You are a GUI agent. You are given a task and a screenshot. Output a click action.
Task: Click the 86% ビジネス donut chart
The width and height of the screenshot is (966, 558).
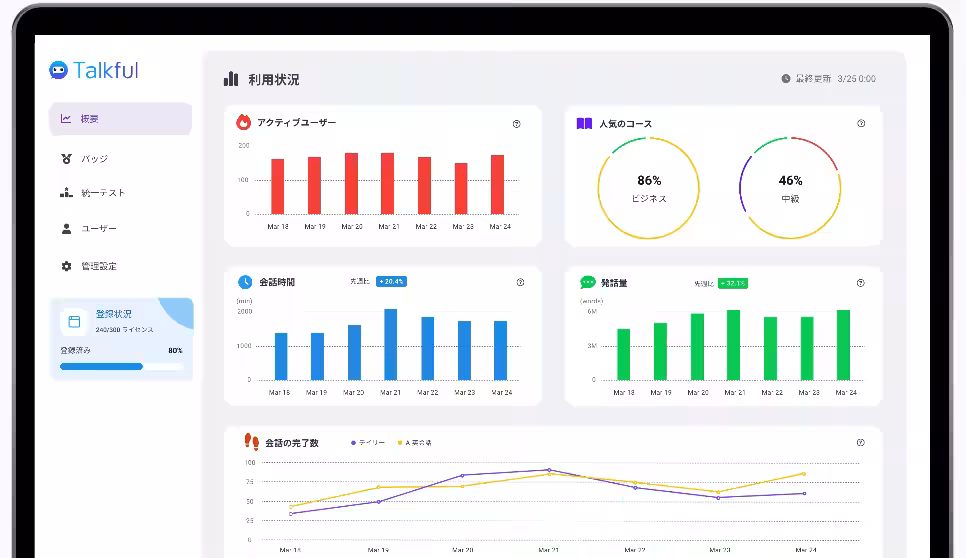649,188
